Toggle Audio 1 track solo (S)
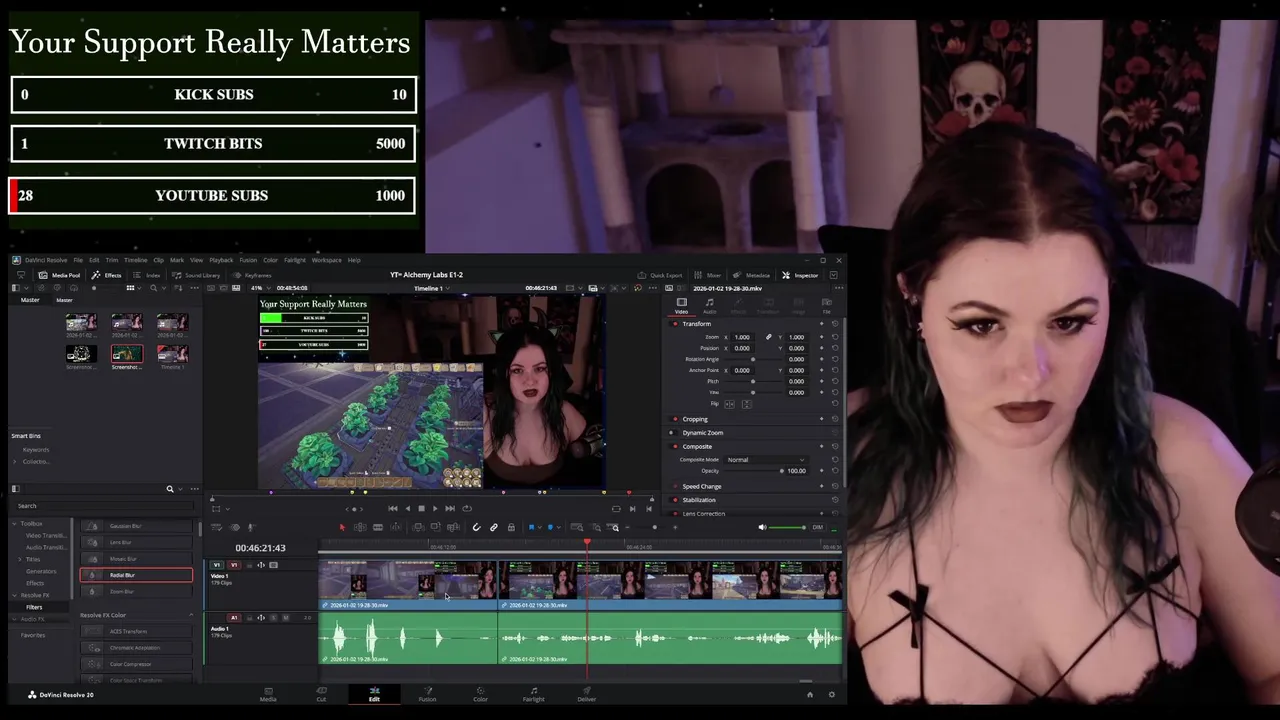The image size is (1280, 720). [x=274, y=618]
